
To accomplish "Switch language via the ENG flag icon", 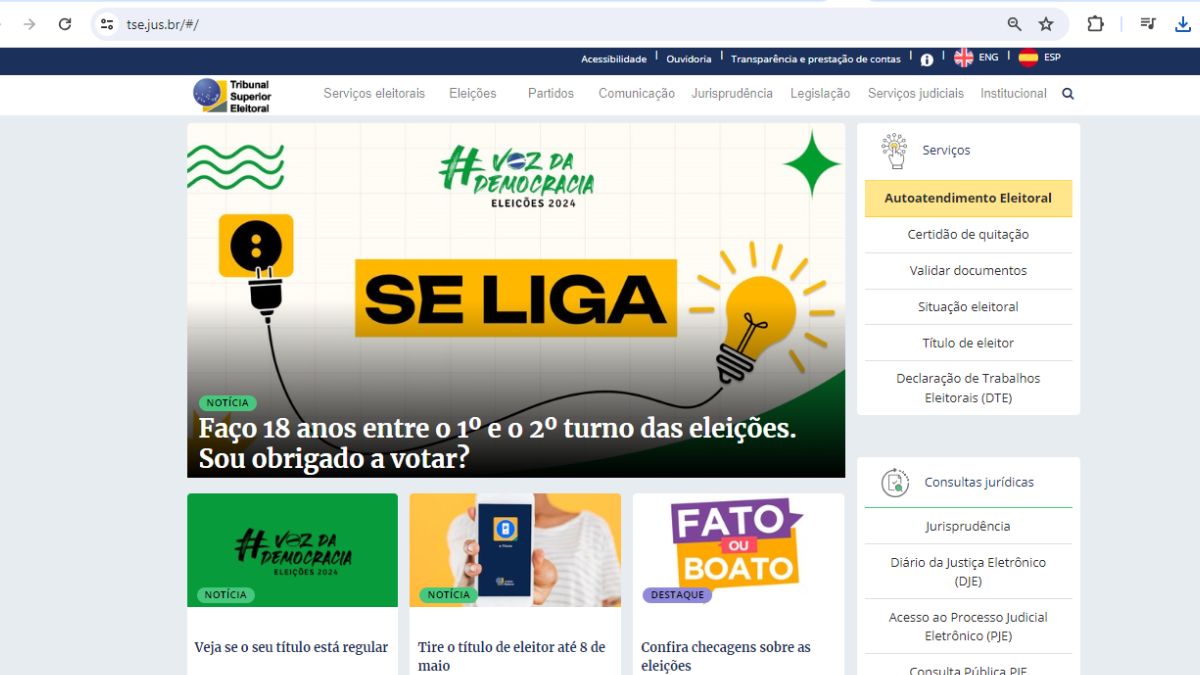I will point(964,58).
